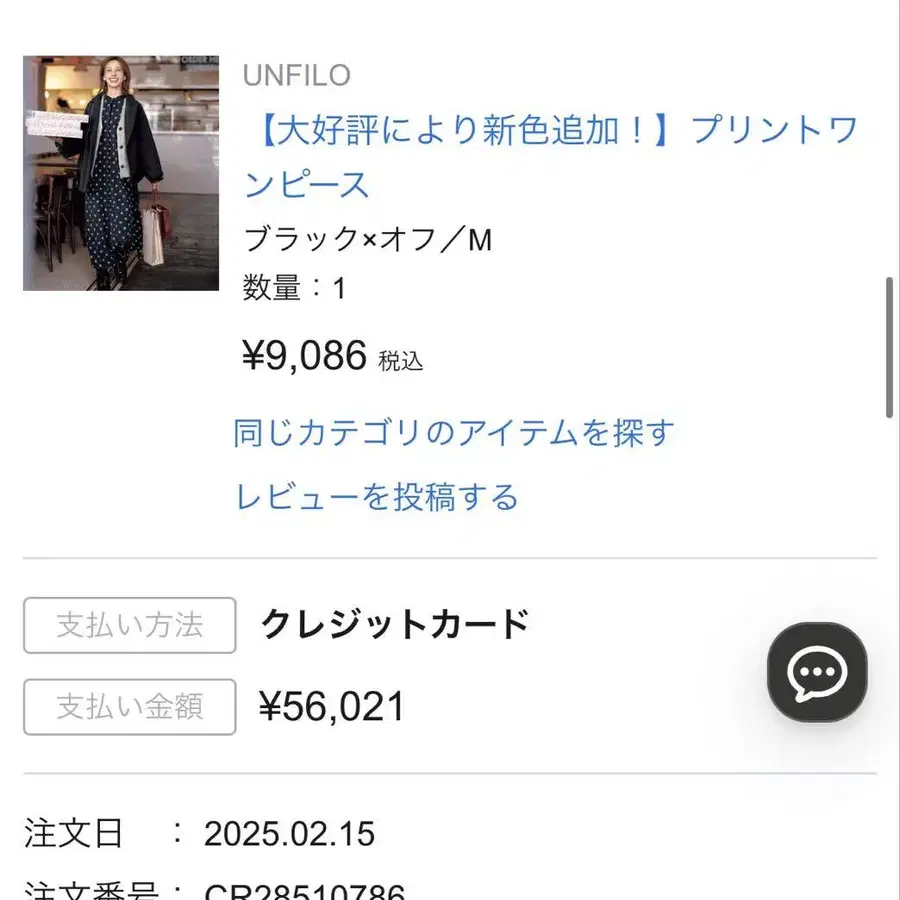
Task: Click the 支払い金額 label box
Action: tap(130, 707)
